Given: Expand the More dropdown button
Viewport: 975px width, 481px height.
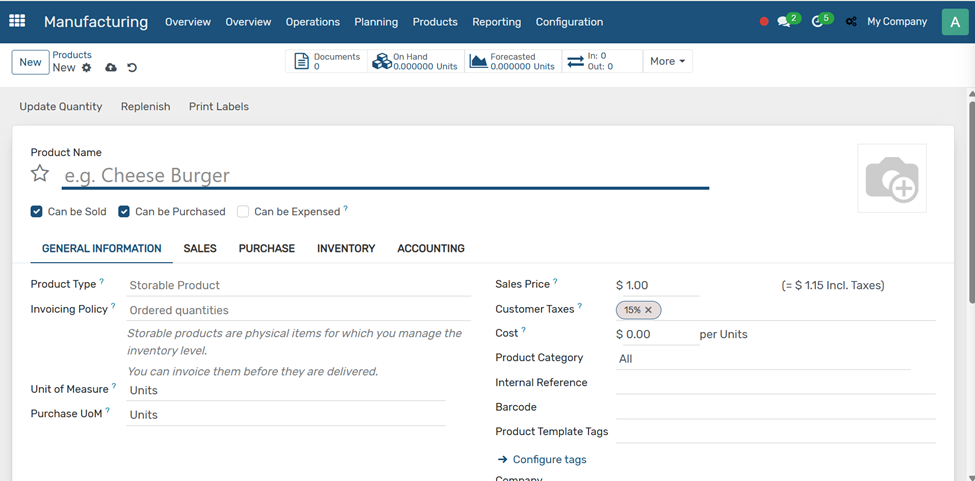Looking at the screenshot, I should pyautogui.click(x=667, y=61).
